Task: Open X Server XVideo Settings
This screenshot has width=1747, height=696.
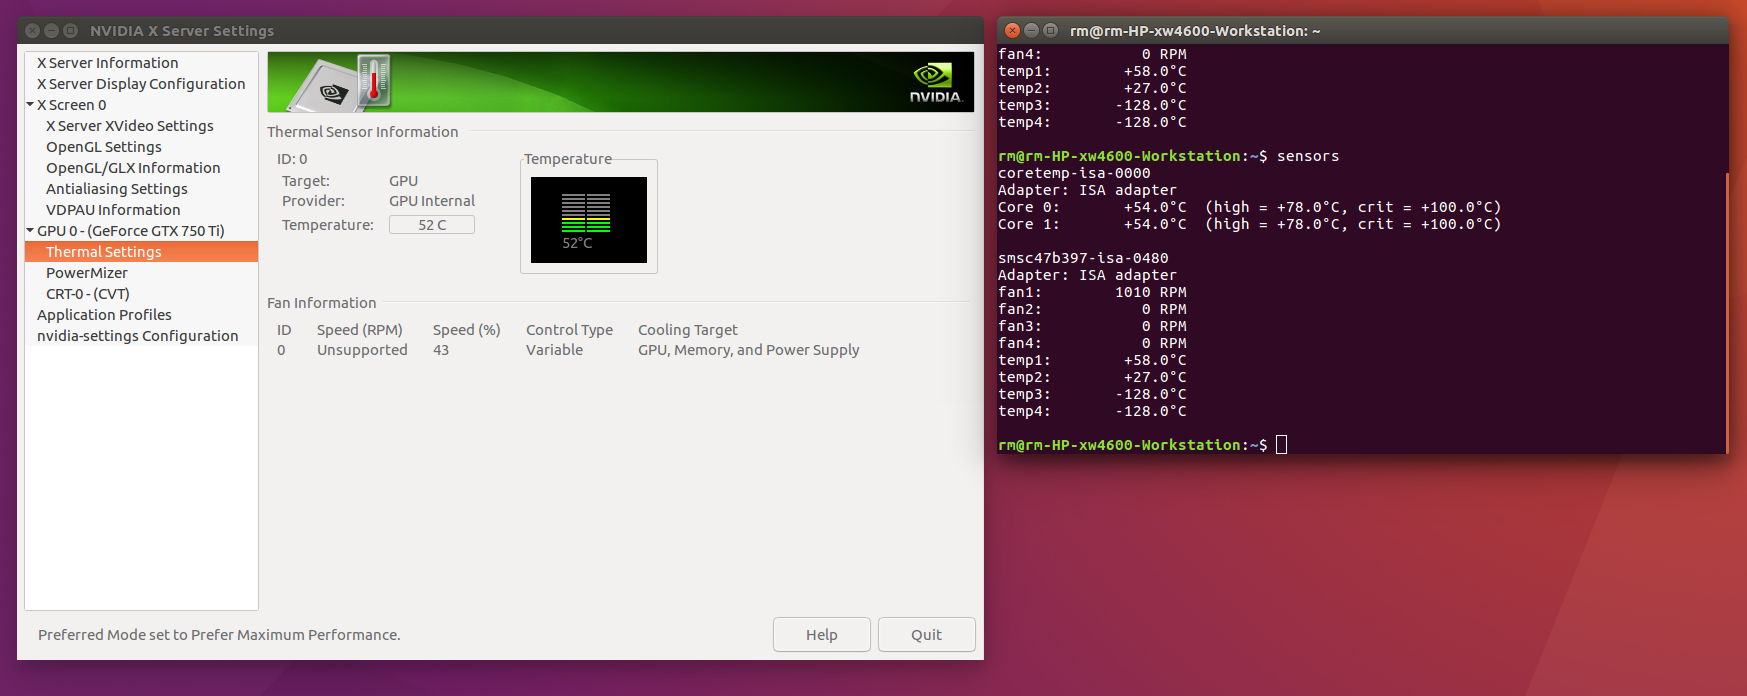Action: pyautogui.click(x=130, y=126)
